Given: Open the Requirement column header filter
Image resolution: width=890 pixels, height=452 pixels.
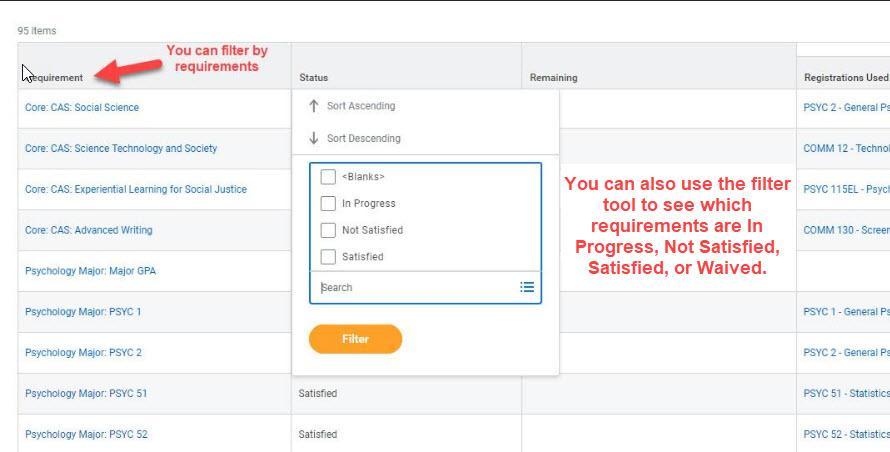Looking at the screenshot, I should [55, 77].
